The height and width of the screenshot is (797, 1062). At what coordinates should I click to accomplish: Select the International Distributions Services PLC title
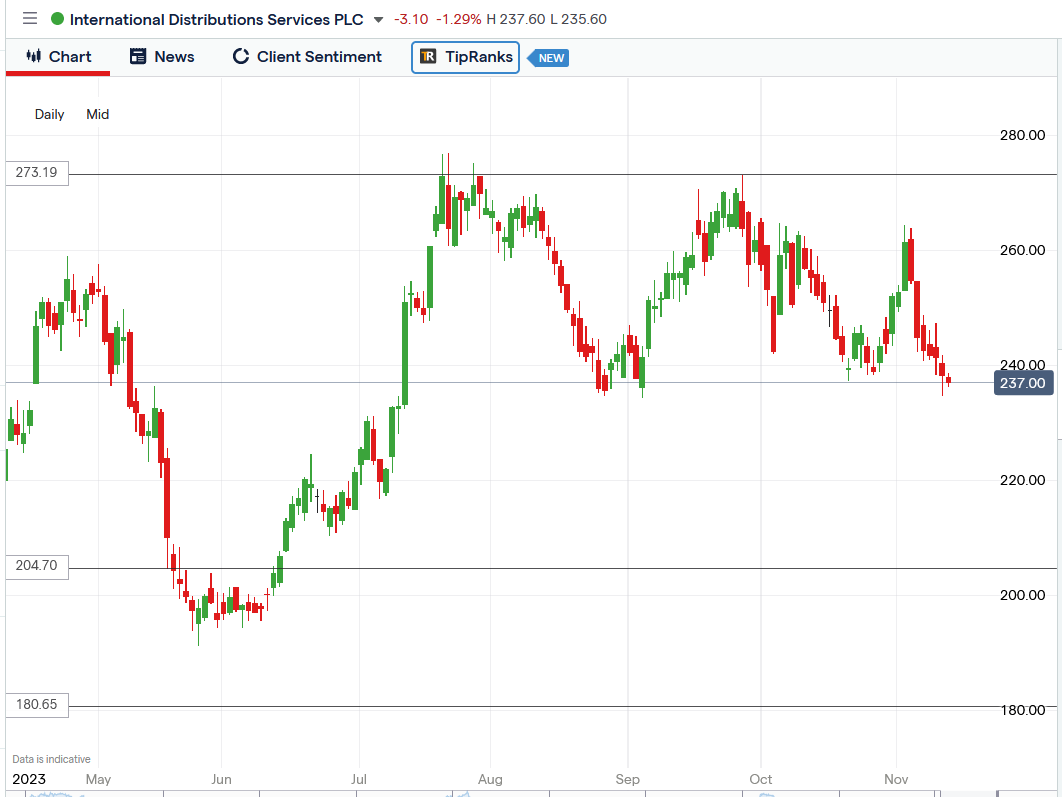(x=217, y=20)
